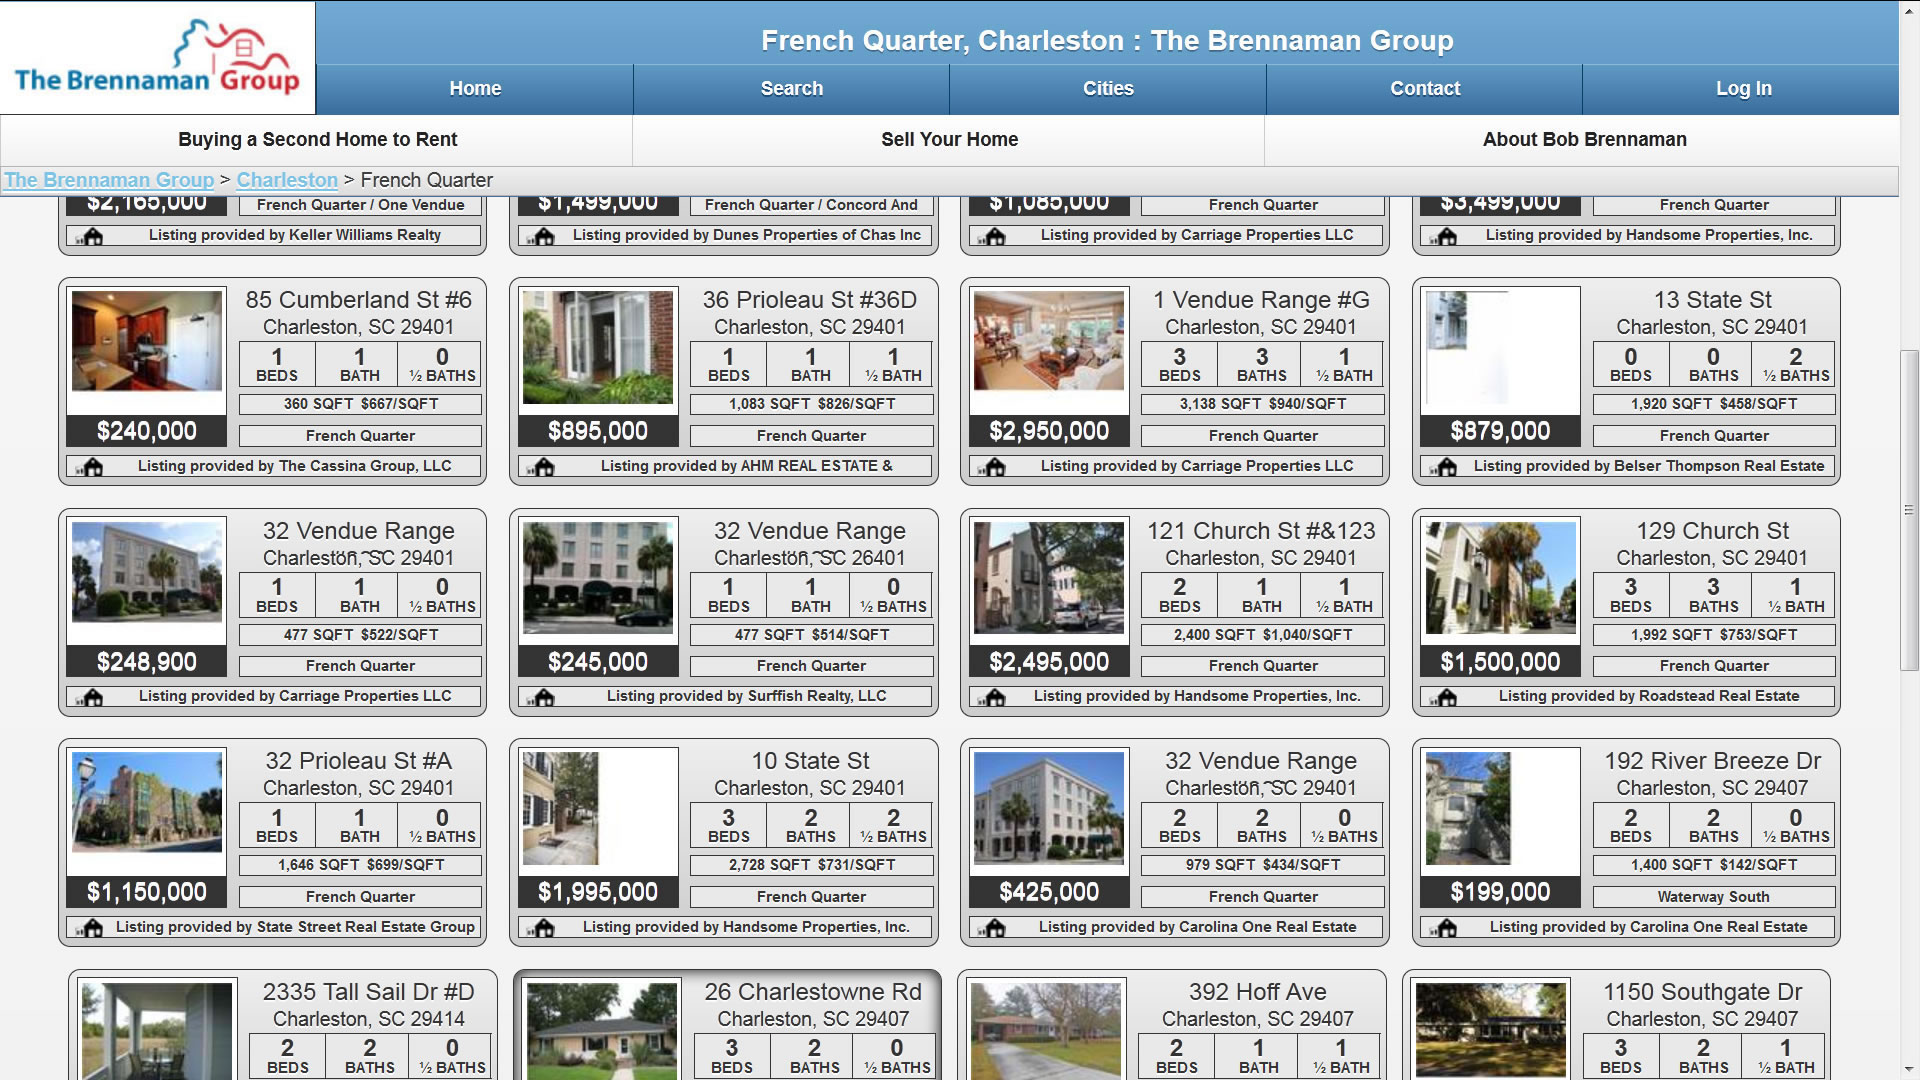
Task: Open About Bob Brennaman page
Action: (1584, 140)
